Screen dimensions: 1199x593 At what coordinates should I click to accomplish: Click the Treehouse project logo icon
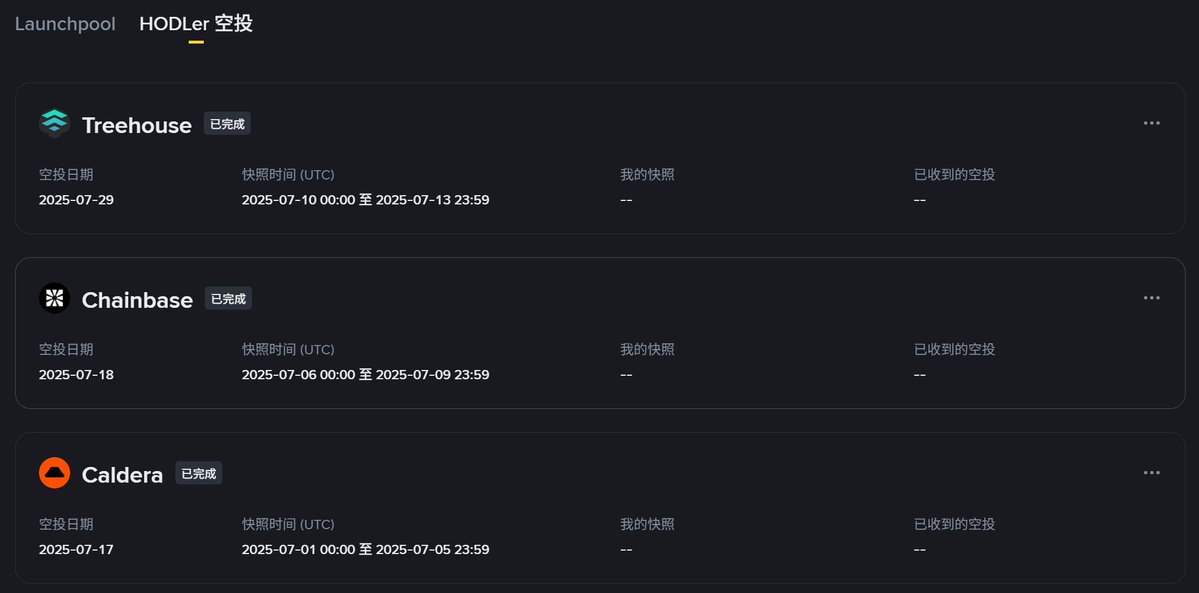[54, 123]
